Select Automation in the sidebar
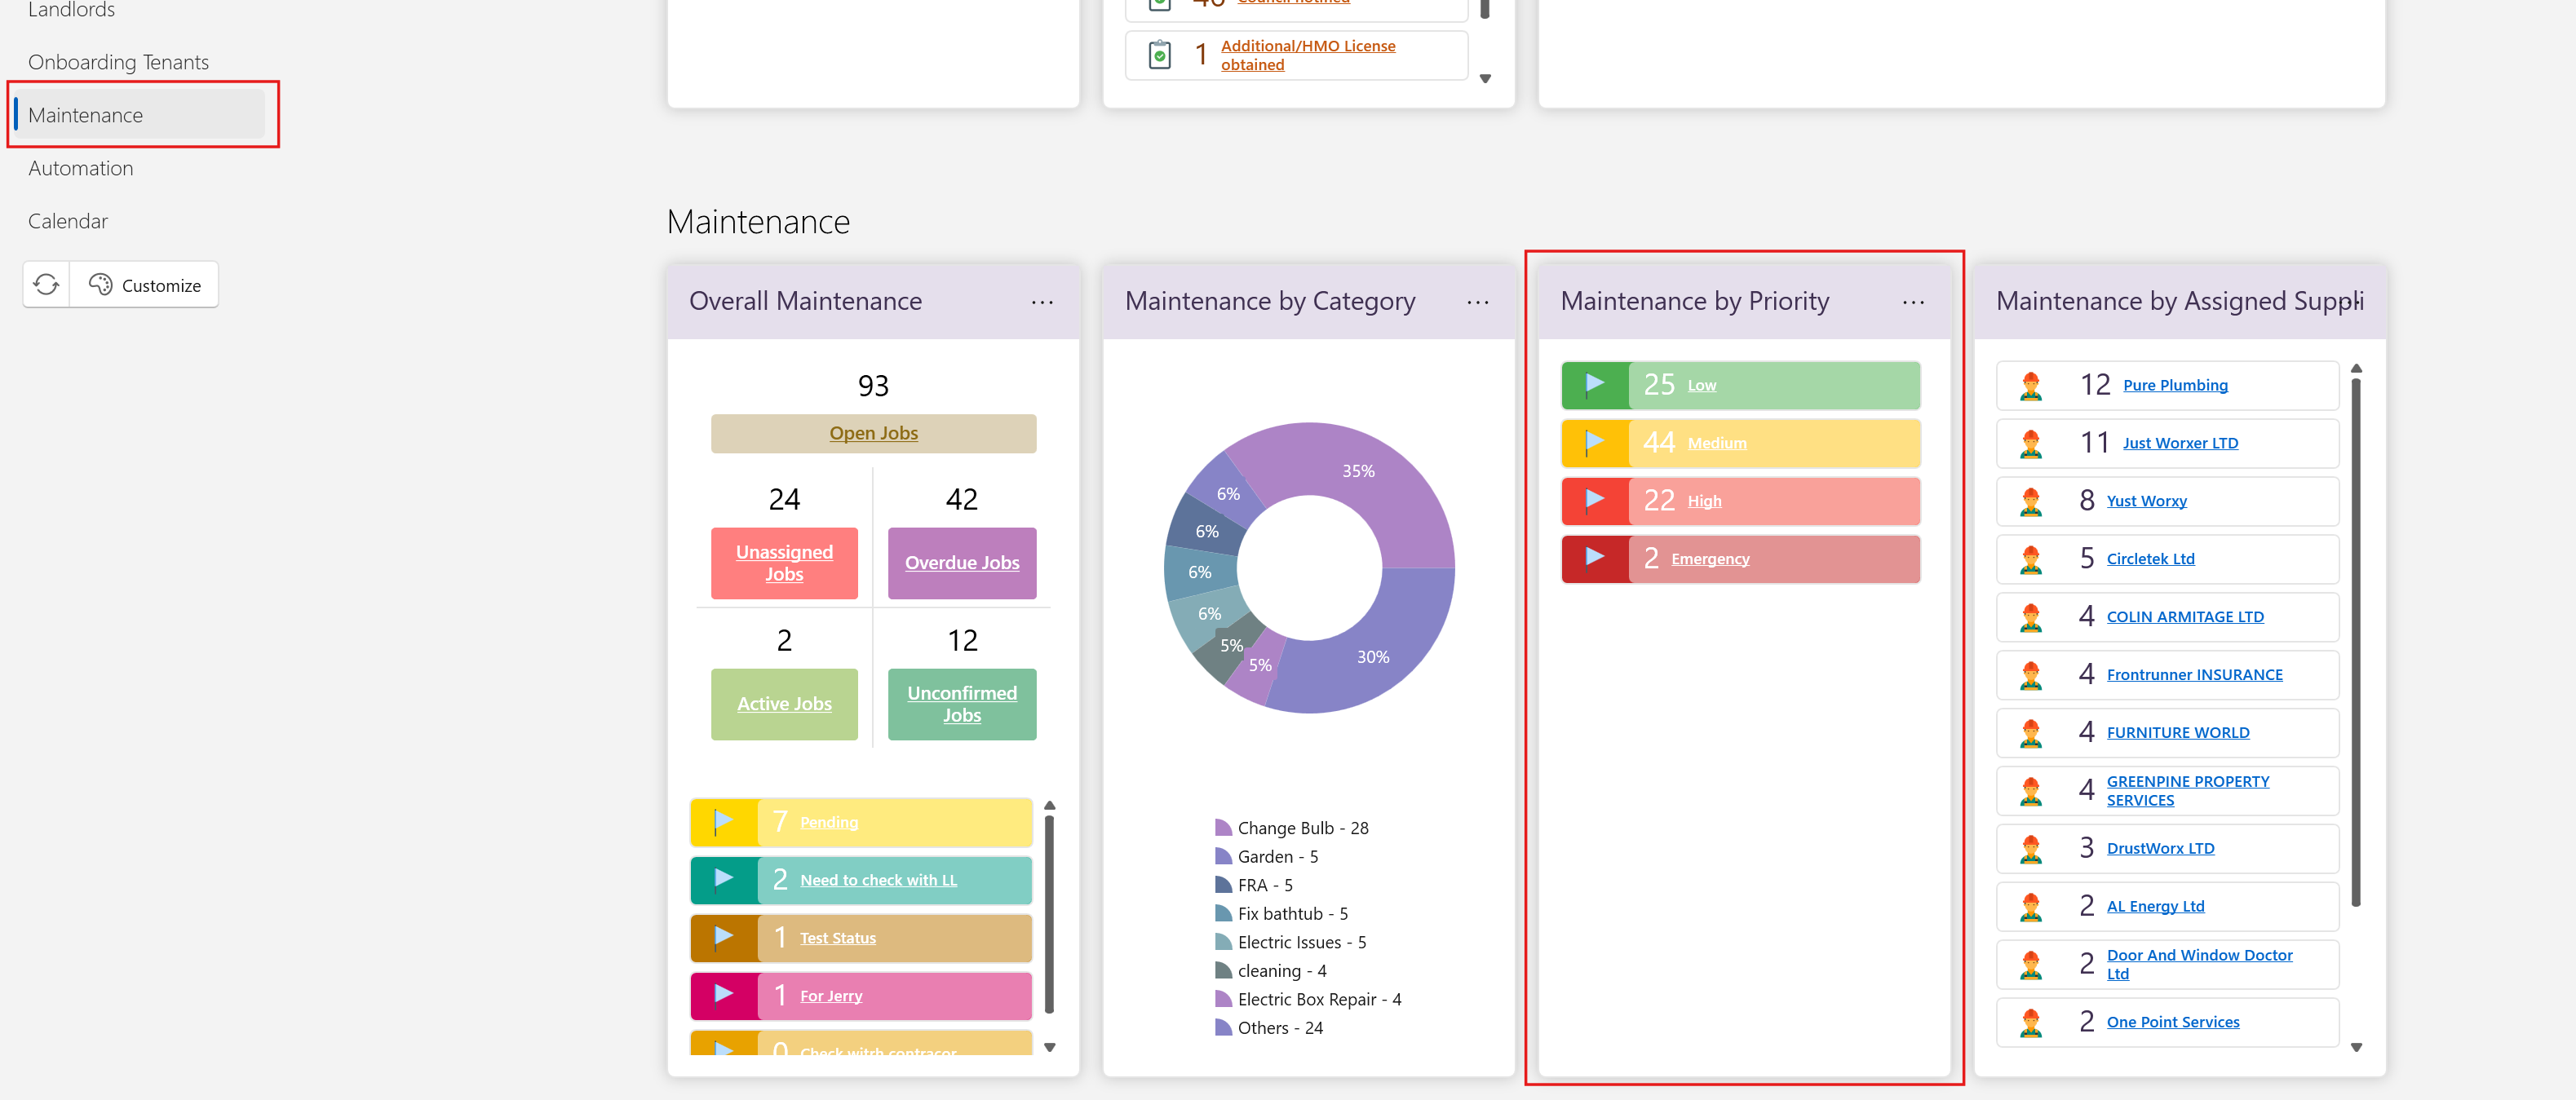The height and width of the screenshot is (1100, 2576). 81,168
